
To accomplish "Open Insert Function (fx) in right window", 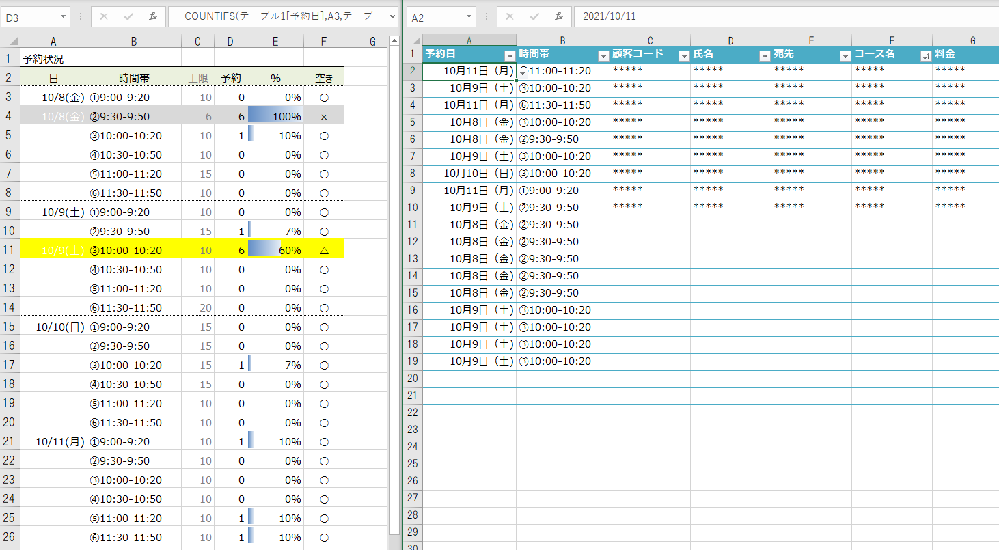I will click(x=559, y=17).
